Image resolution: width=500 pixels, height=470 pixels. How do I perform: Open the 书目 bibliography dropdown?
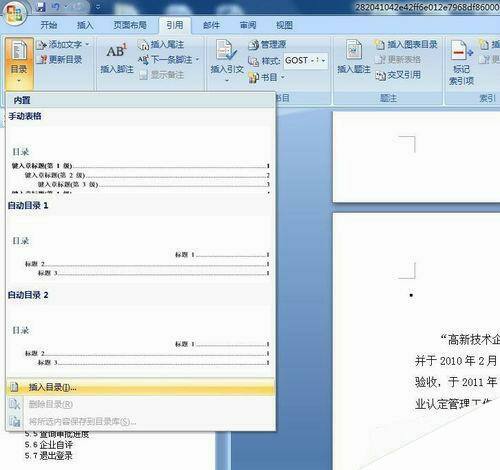267,77
